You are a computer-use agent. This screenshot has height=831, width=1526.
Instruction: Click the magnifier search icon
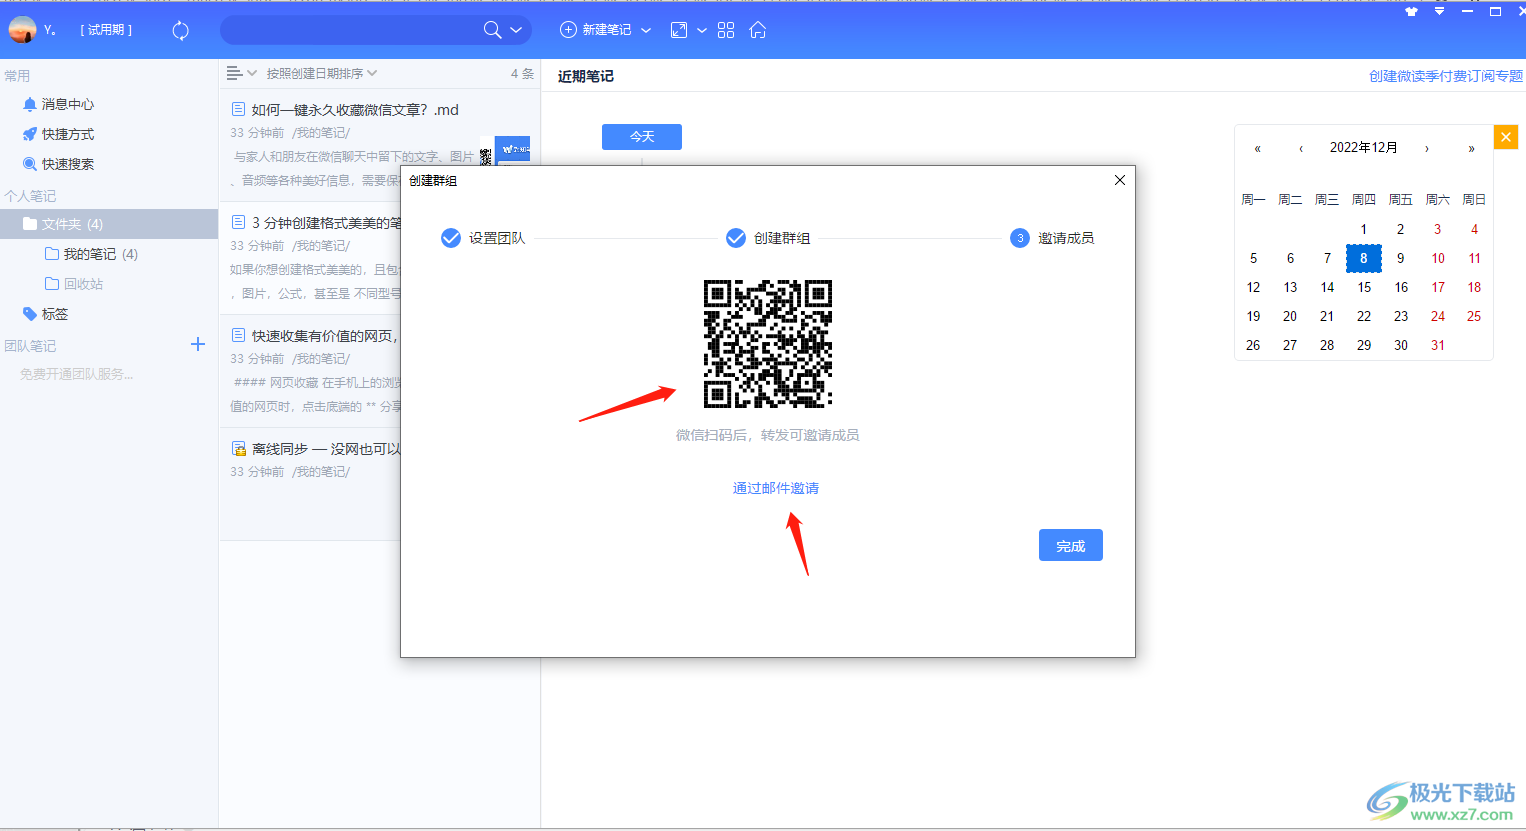[492, 30]
